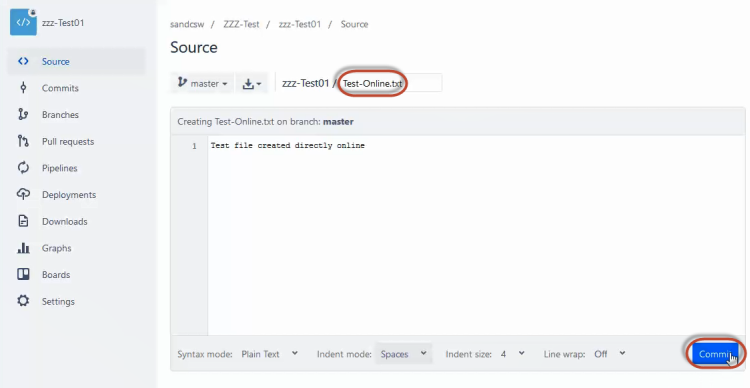Click the Boards icon in sidebar
750x388 pixels.
(x=23, y=274)
